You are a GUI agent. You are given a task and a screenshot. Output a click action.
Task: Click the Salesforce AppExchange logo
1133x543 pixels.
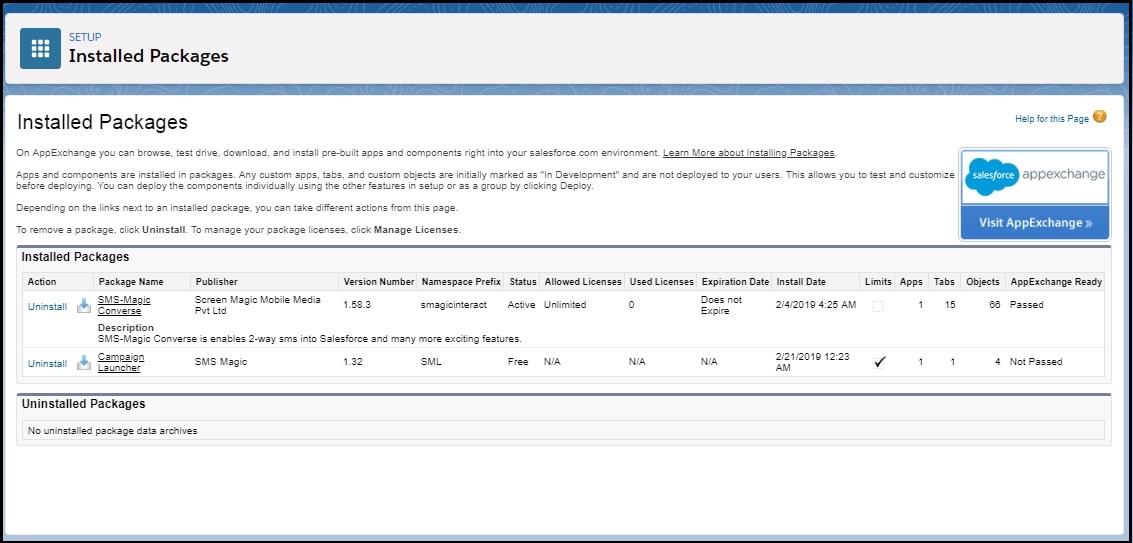(1035, 176)
